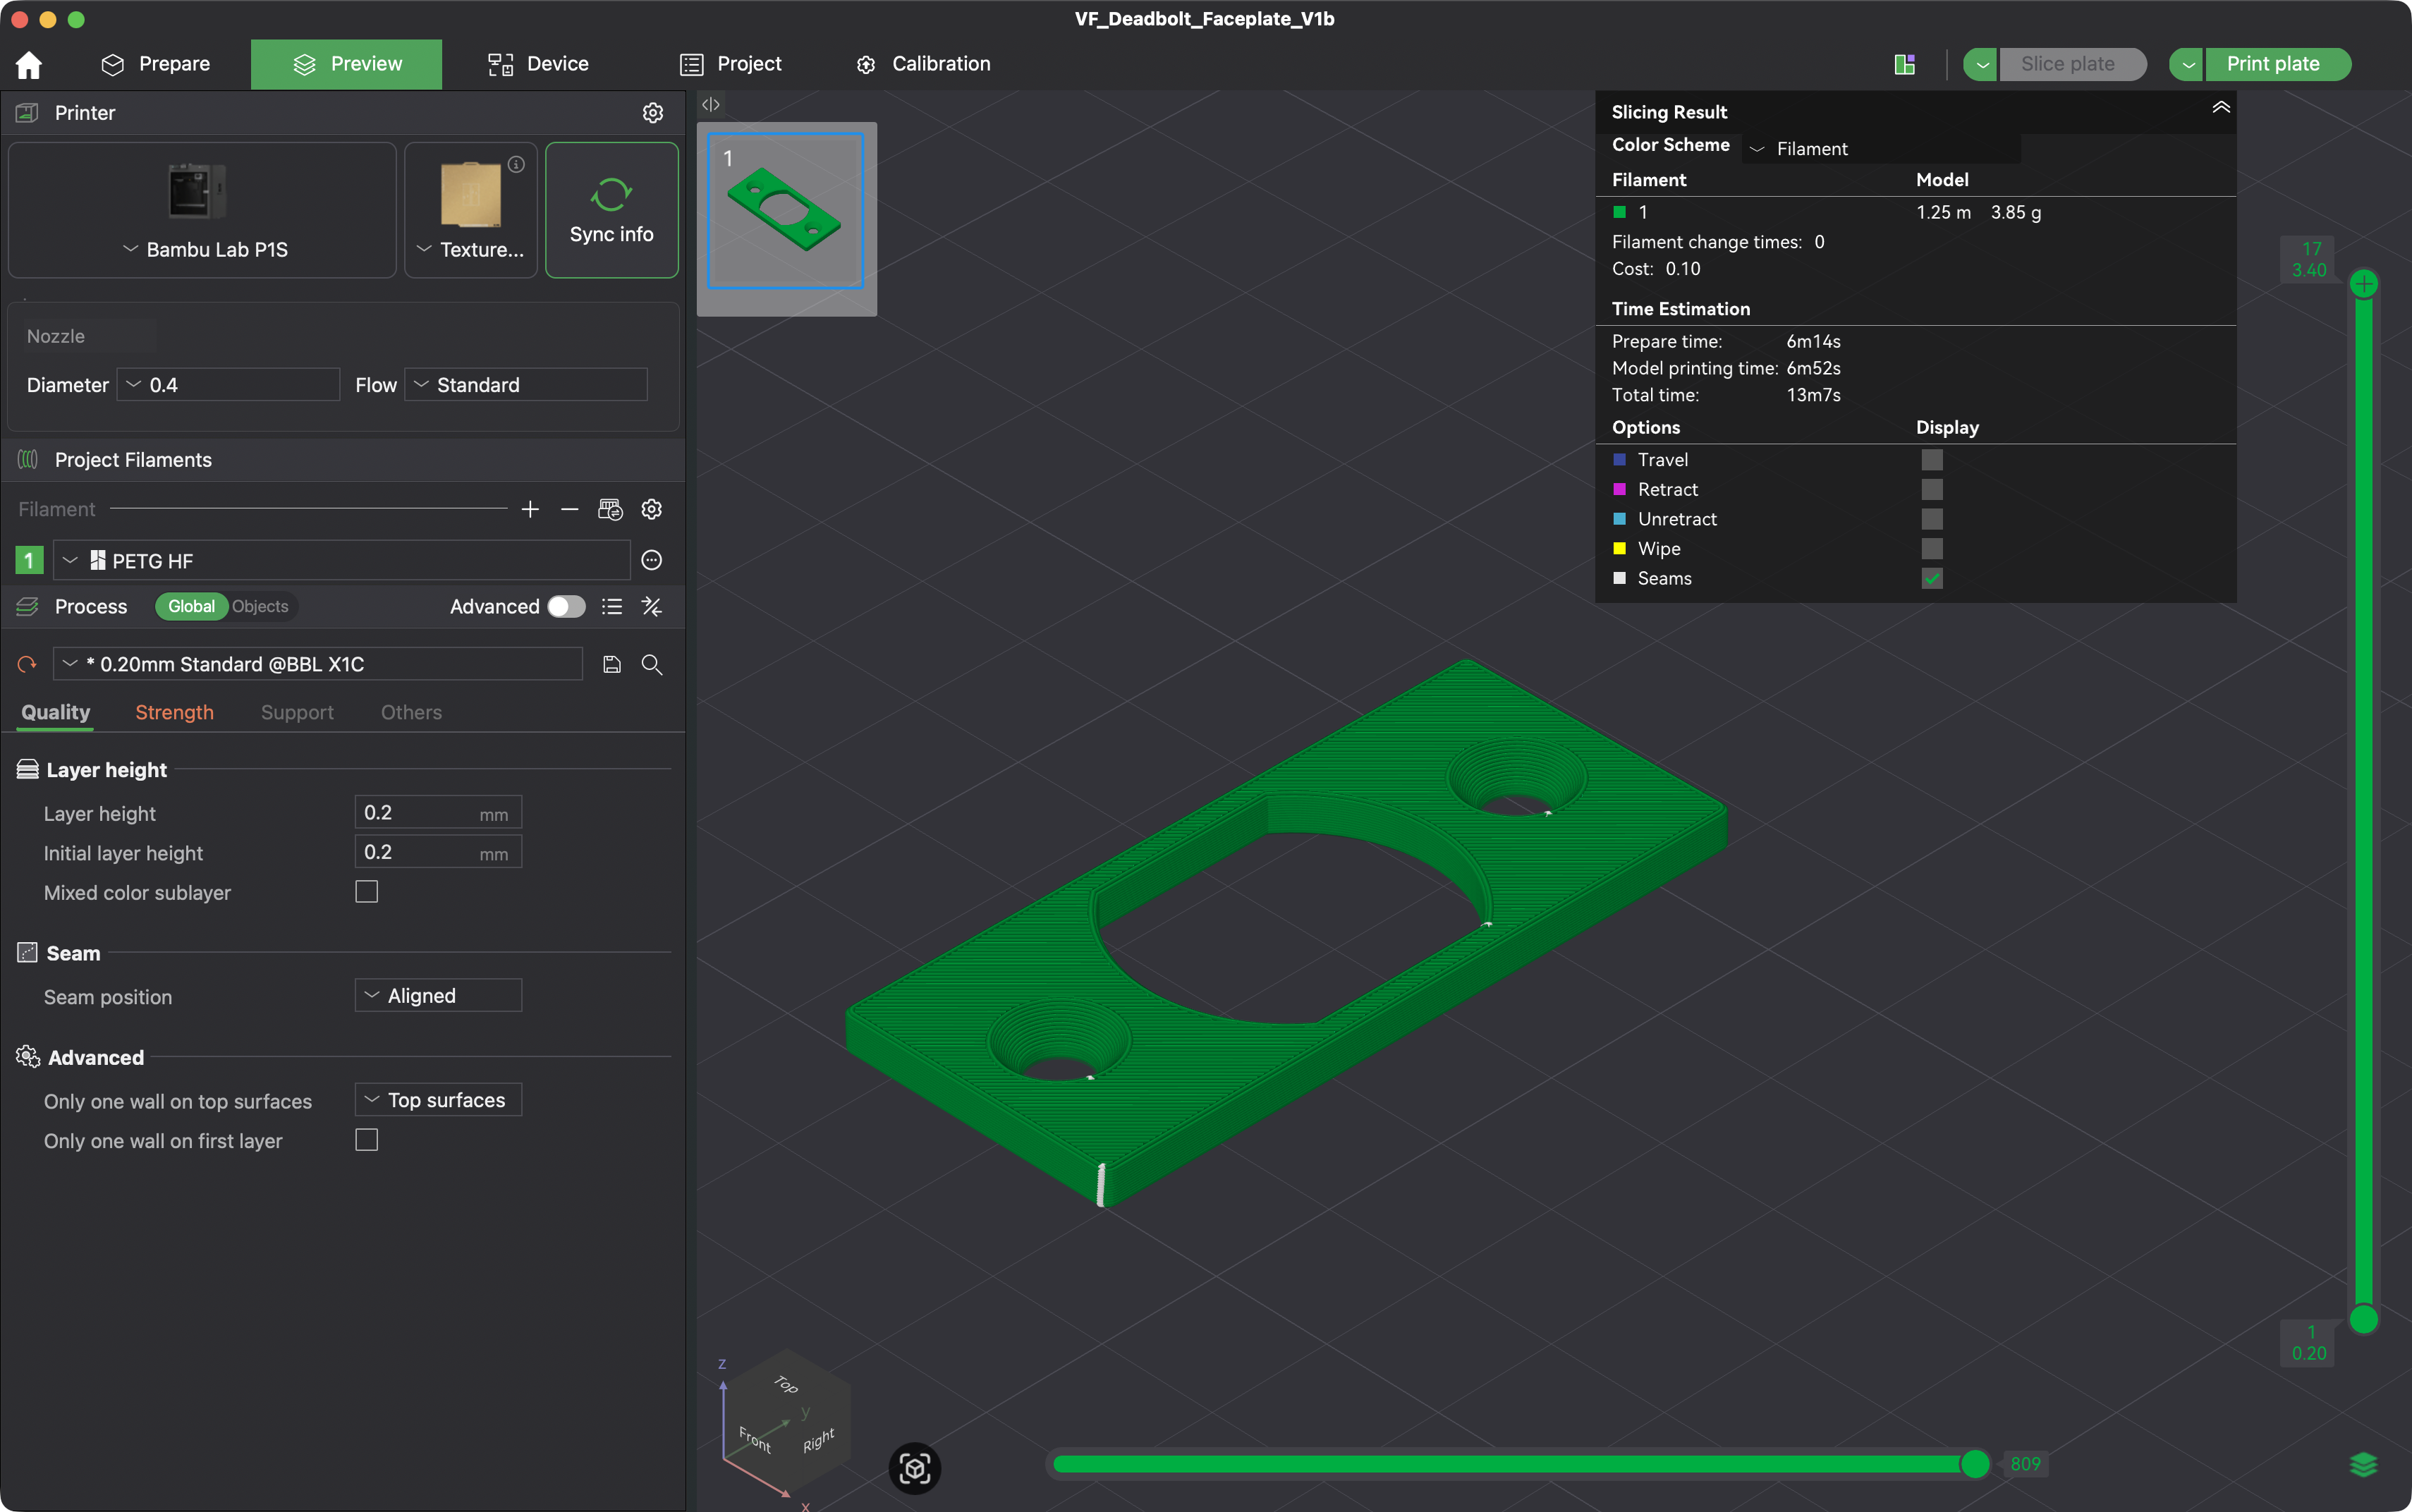Open the home screen icon
2412x1512 pixels.
tap(29, 65)
